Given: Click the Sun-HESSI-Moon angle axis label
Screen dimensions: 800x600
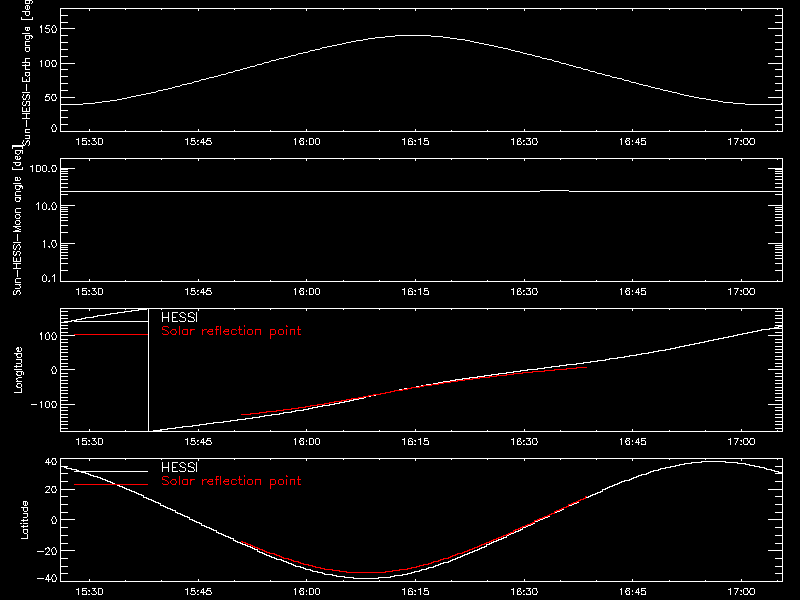Looking at the screenshot, I should [x=17, y=220].
